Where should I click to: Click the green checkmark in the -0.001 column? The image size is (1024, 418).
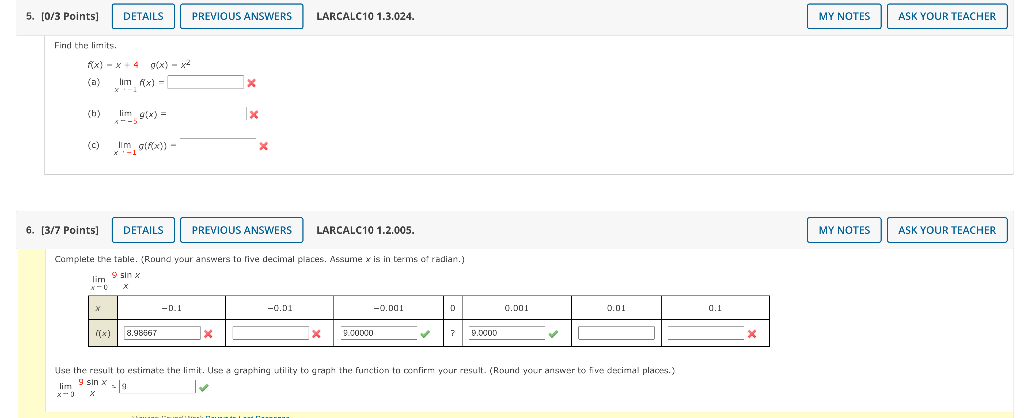425,334
